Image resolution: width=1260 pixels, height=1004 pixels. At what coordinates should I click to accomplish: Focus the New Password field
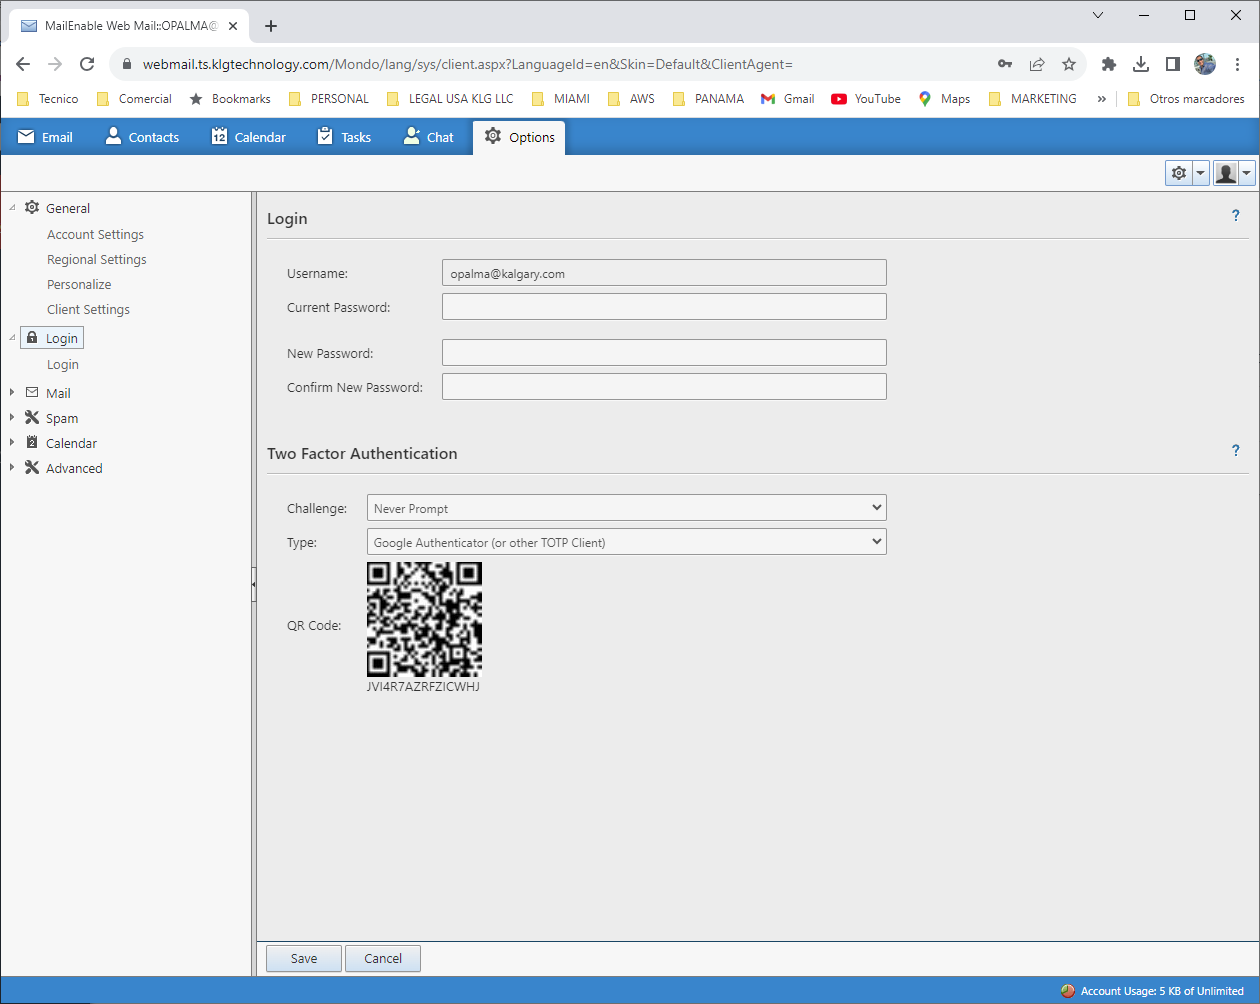click(x=664, y=353)
